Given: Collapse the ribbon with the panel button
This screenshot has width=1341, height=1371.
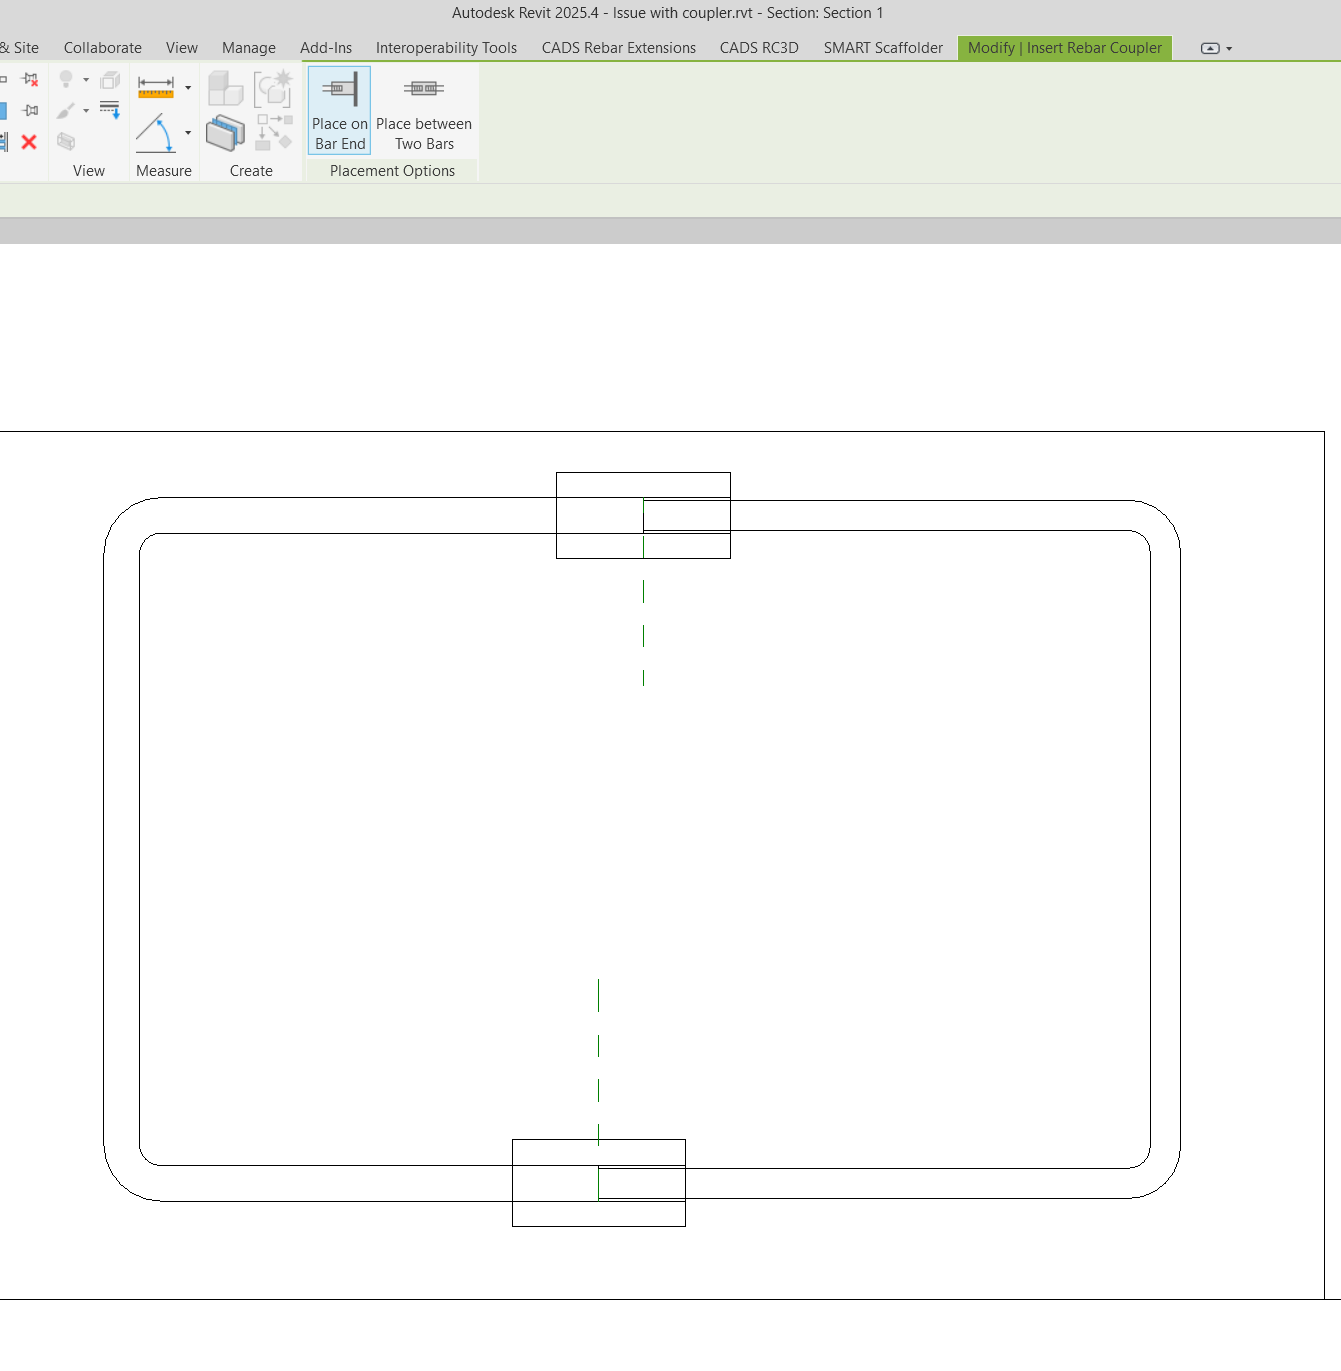Looking at the screenshot, I should (1209, 47).
